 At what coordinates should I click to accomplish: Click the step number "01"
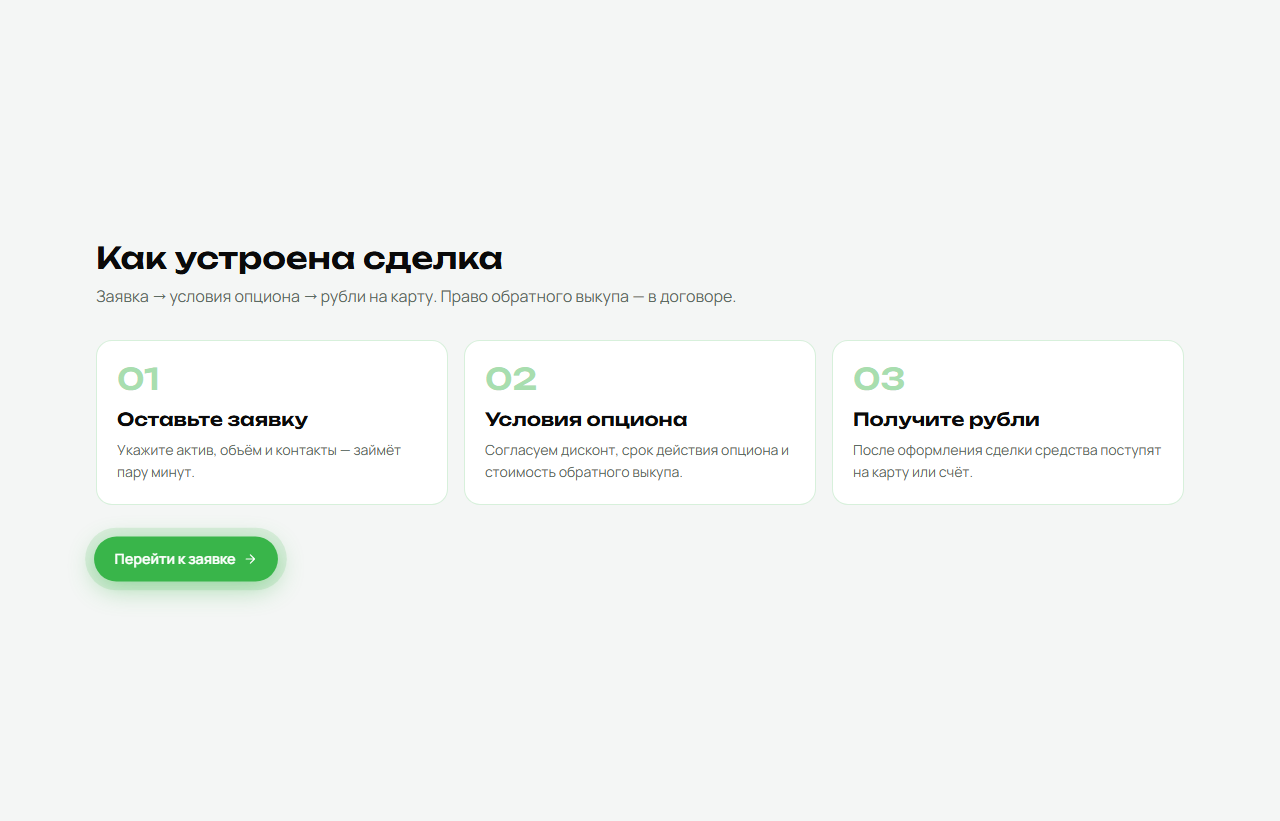pyautogui.click(x=138, y=379)
